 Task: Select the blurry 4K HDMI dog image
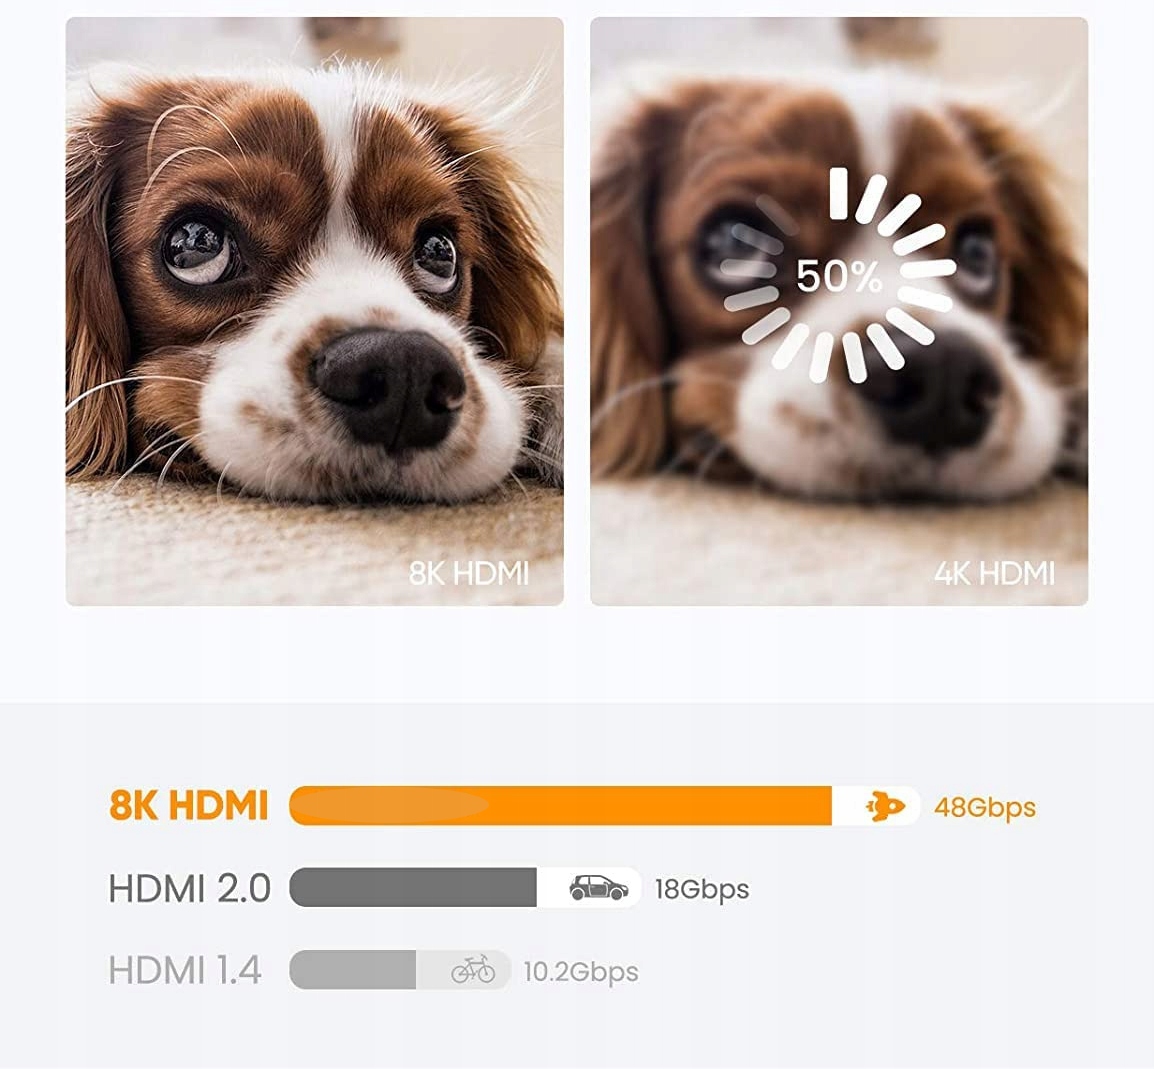[x=839, y=311]
